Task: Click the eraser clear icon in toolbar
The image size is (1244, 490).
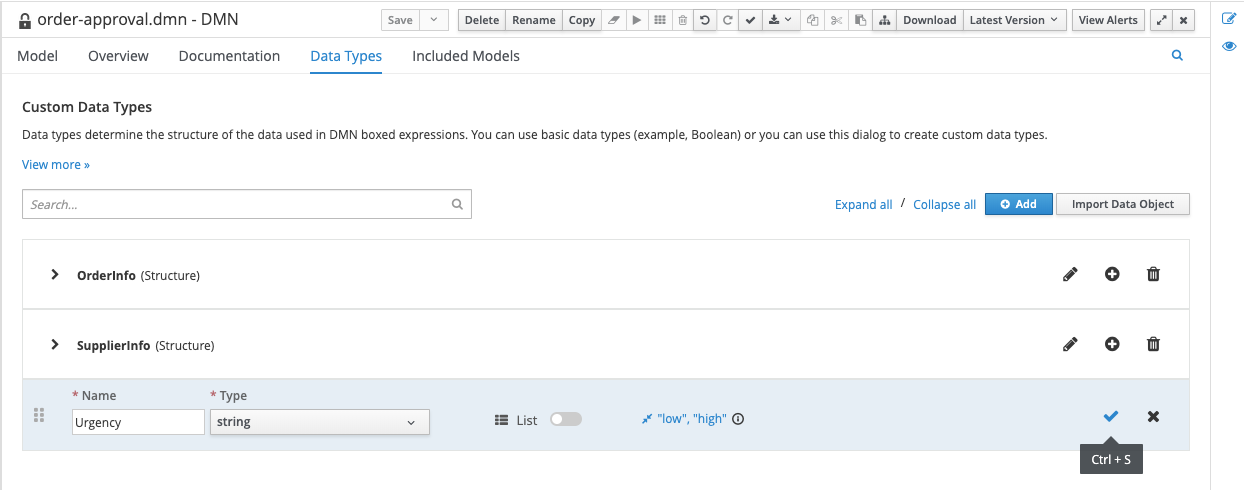Action: pos(614,20)
